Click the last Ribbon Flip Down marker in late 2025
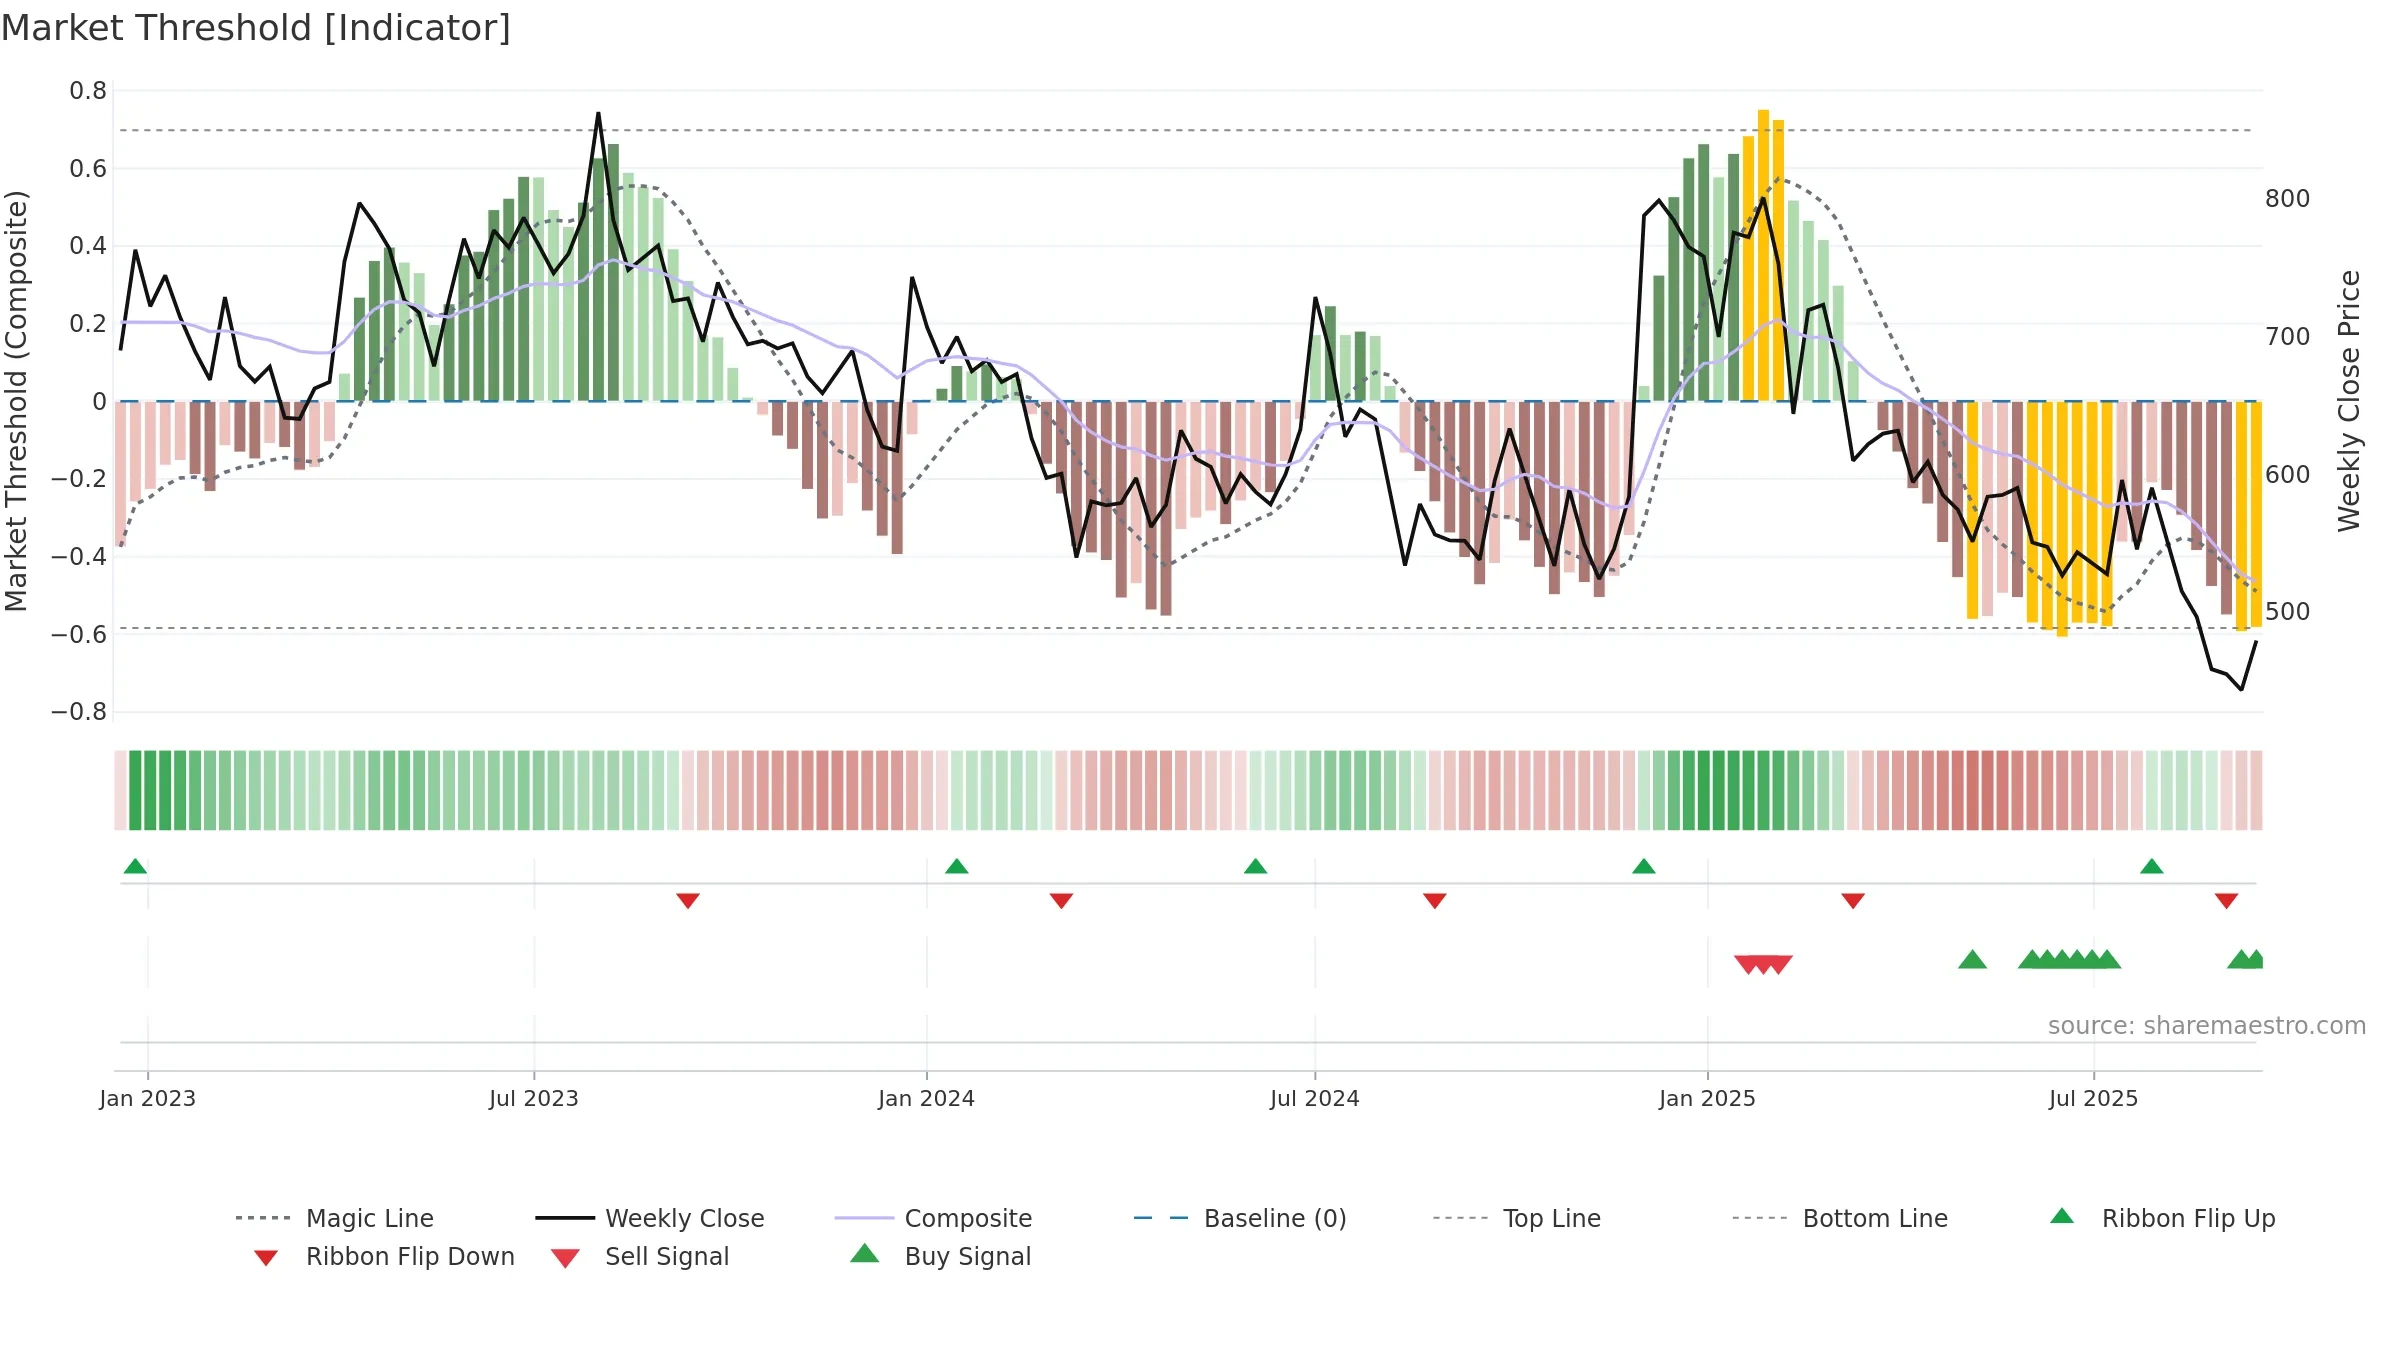 click(x=2226, y=901)
